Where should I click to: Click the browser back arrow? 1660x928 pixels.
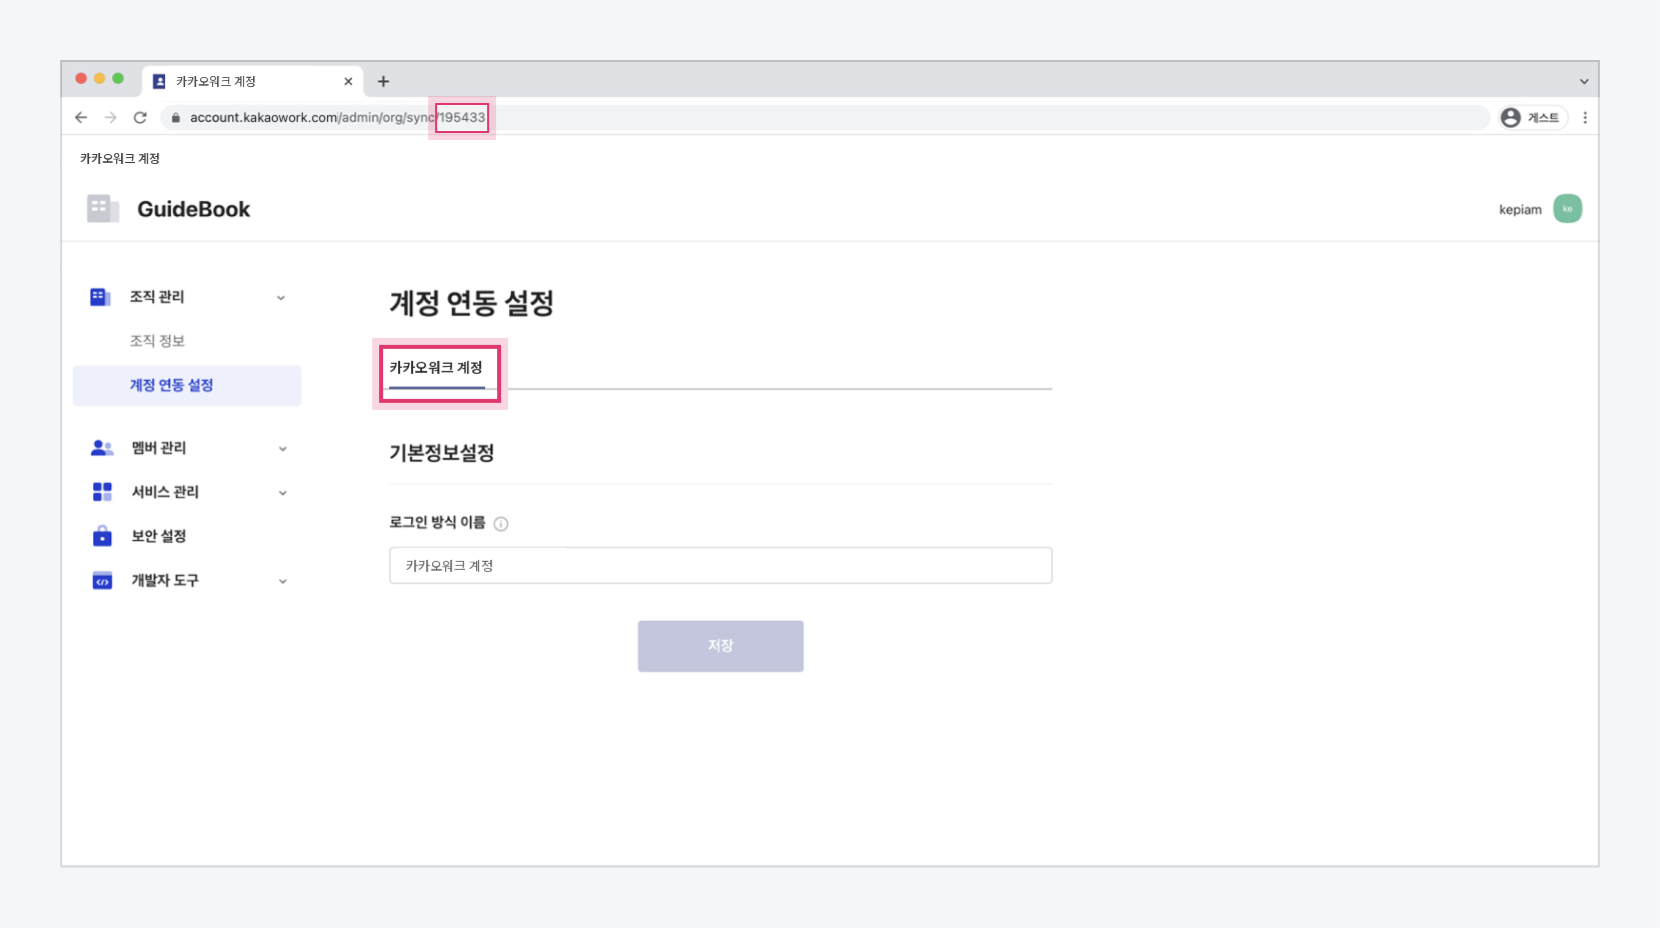coord(81,118)
